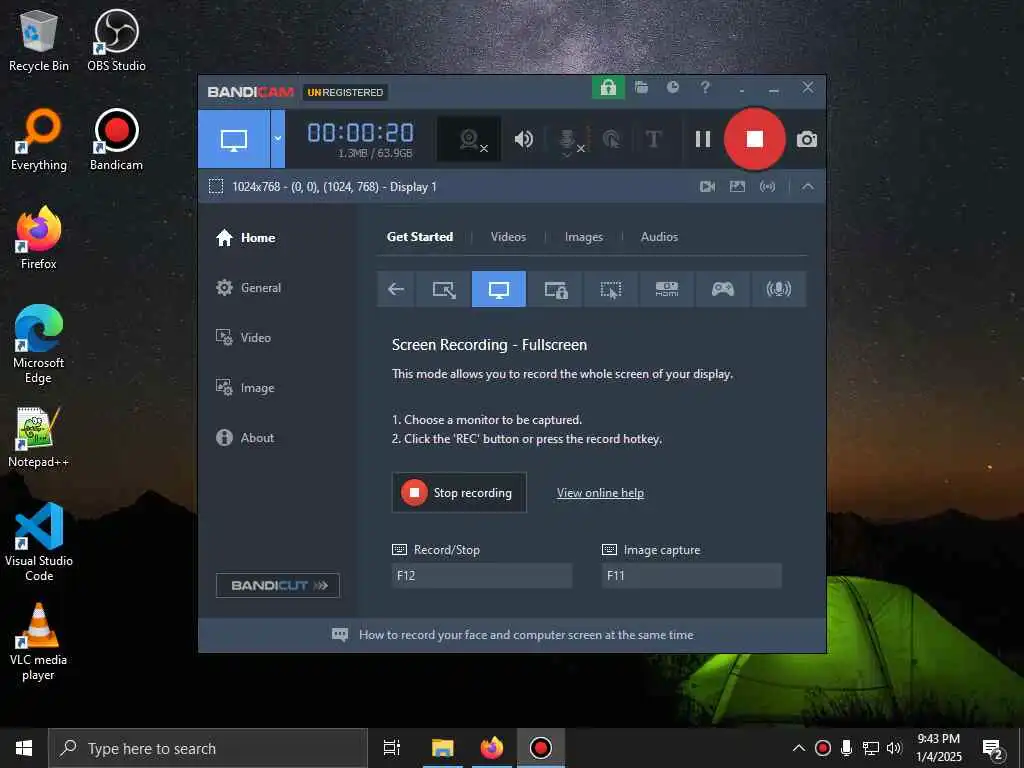Click the Record/Stop hotkey field F12

(x=482, y=575)
